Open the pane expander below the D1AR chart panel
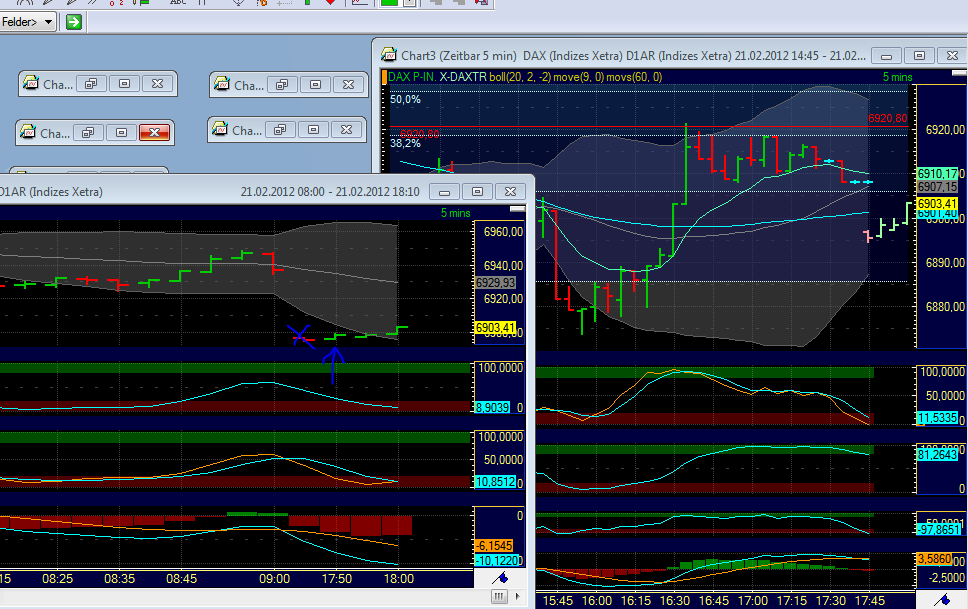The image size is (968, 609). tap(498, 596)
